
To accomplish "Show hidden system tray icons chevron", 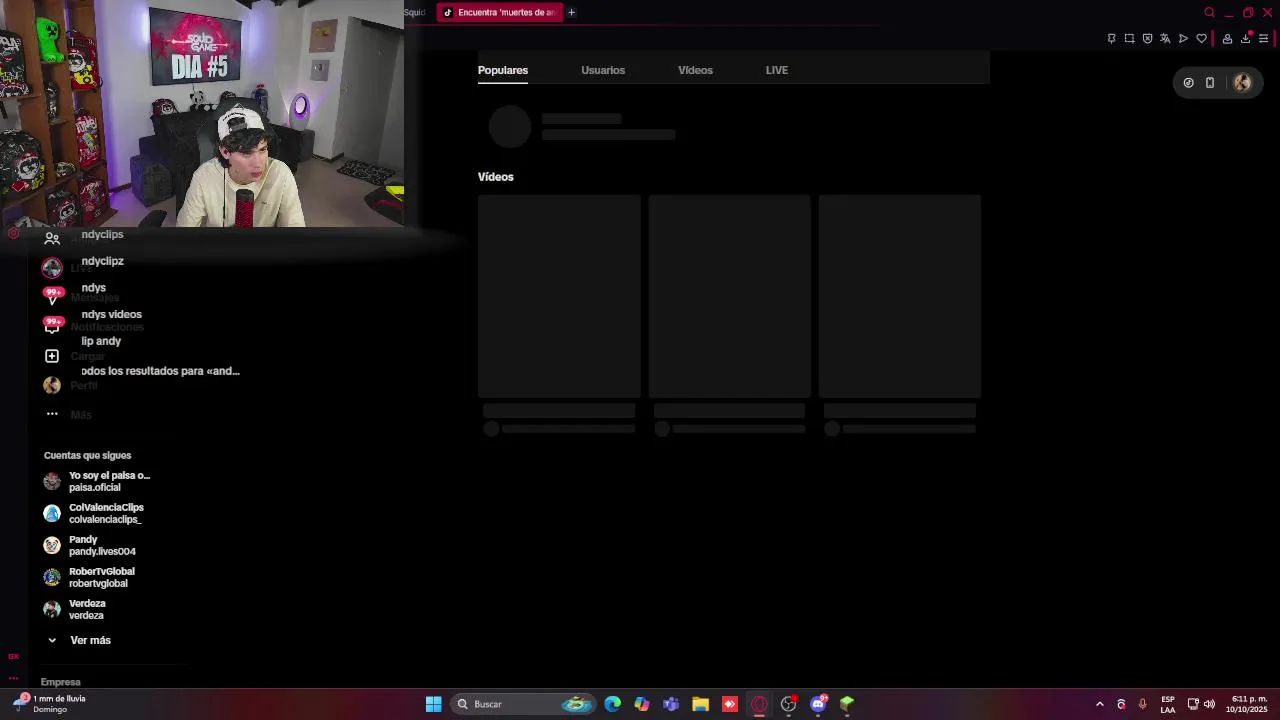I will pyautogui.click(x=1099, y=704).
